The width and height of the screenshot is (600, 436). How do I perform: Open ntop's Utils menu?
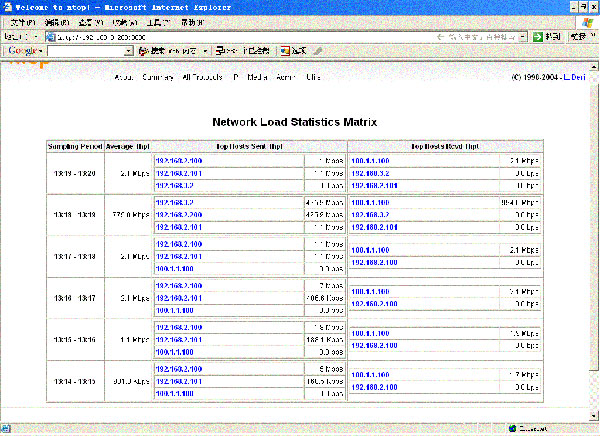click(313, 77)
